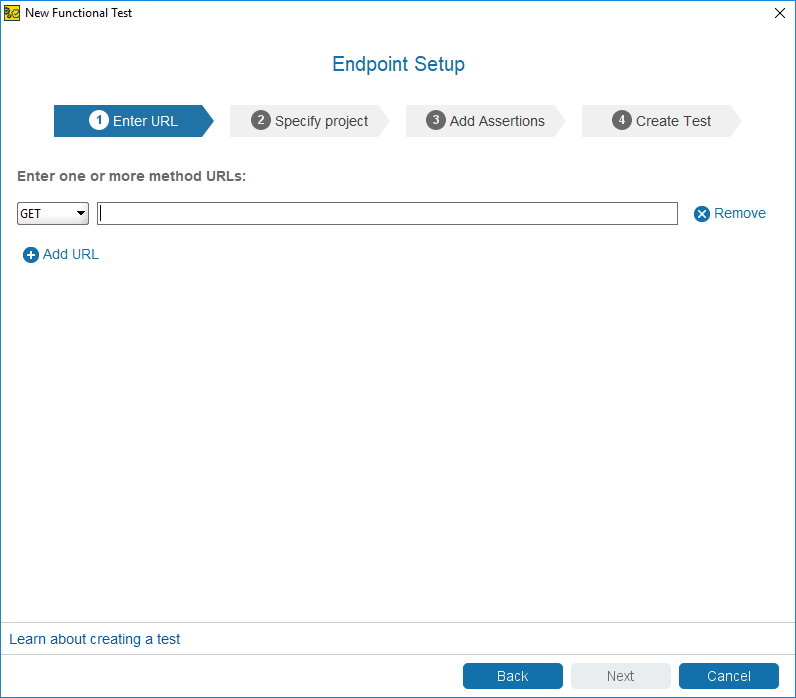Screen dimensions: 796x698
Task: Select the Add Assertions step
Action: click(x=485, y=121)
